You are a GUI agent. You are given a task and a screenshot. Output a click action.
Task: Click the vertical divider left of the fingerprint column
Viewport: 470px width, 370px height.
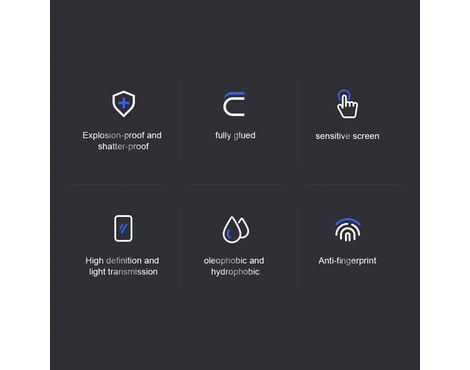coord(298,248)
